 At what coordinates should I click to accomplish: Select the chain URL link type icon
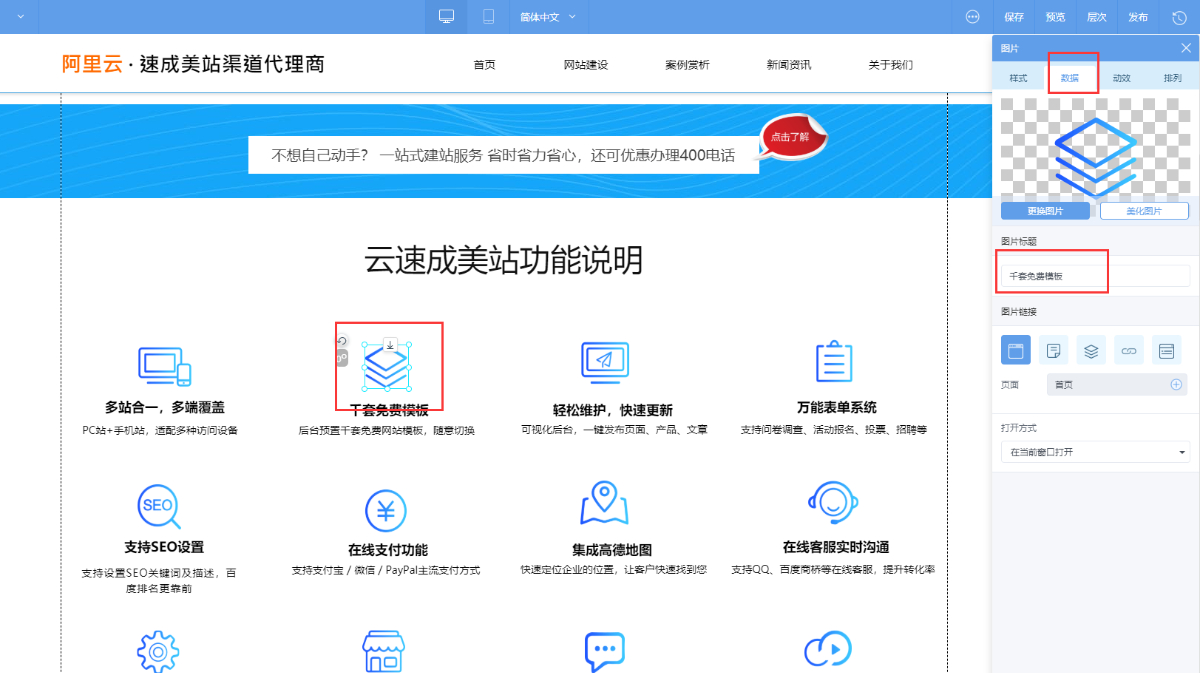coord(1129,350)
